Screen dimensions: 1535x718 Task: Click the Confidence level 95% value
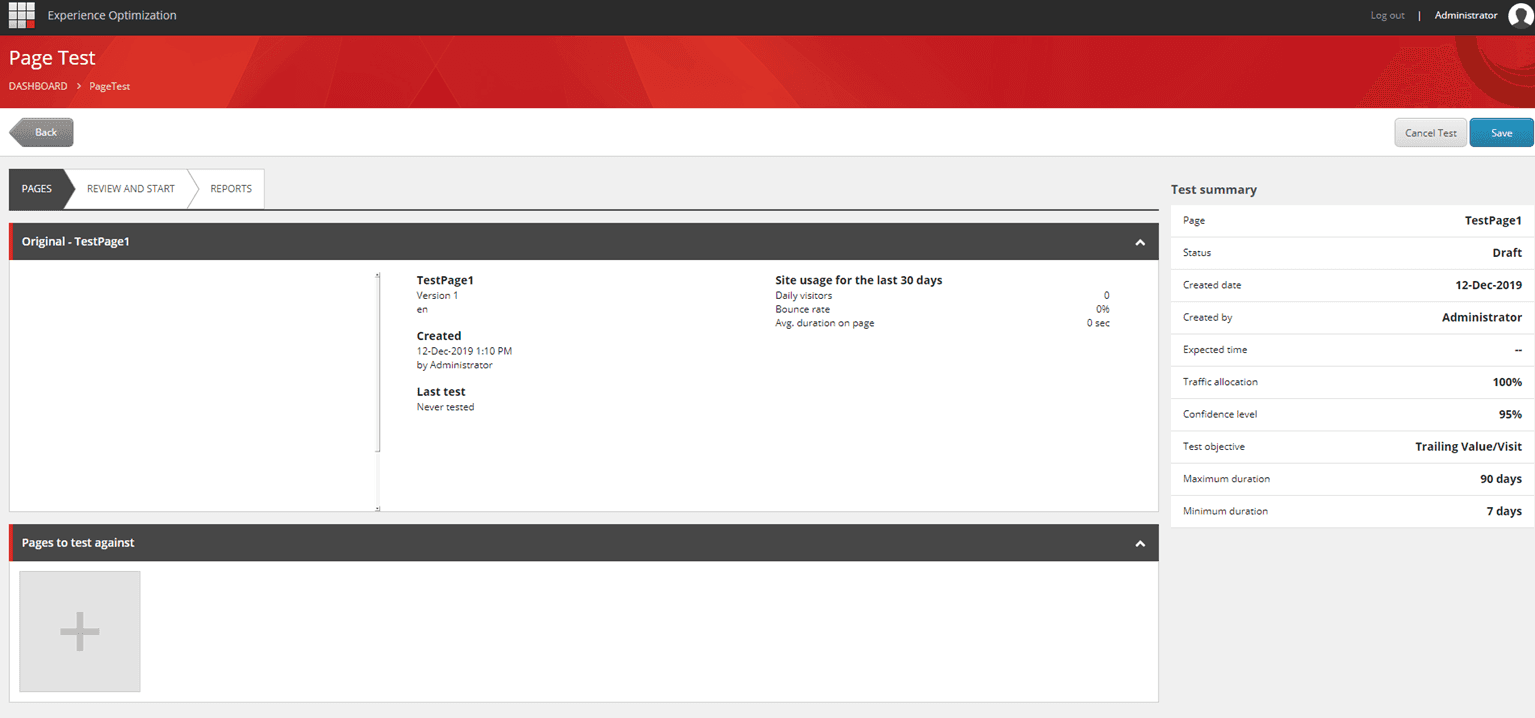(x=1511, y=414)
